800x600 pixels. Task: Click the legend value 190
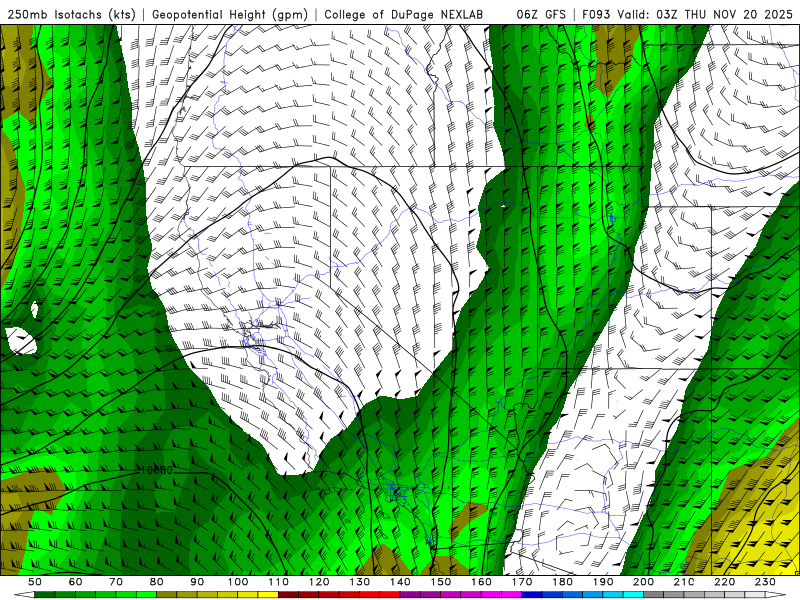pos(603,582)
